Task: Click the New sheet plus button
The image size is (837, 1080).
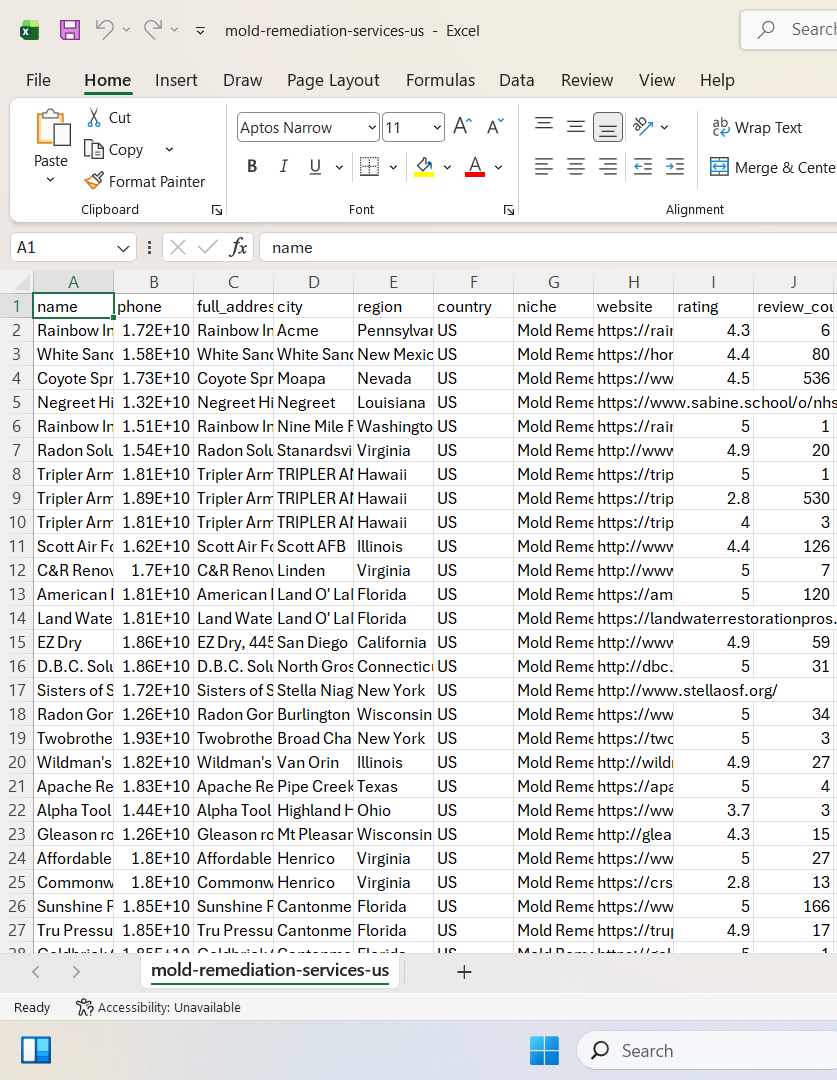Action: [464, 972]
